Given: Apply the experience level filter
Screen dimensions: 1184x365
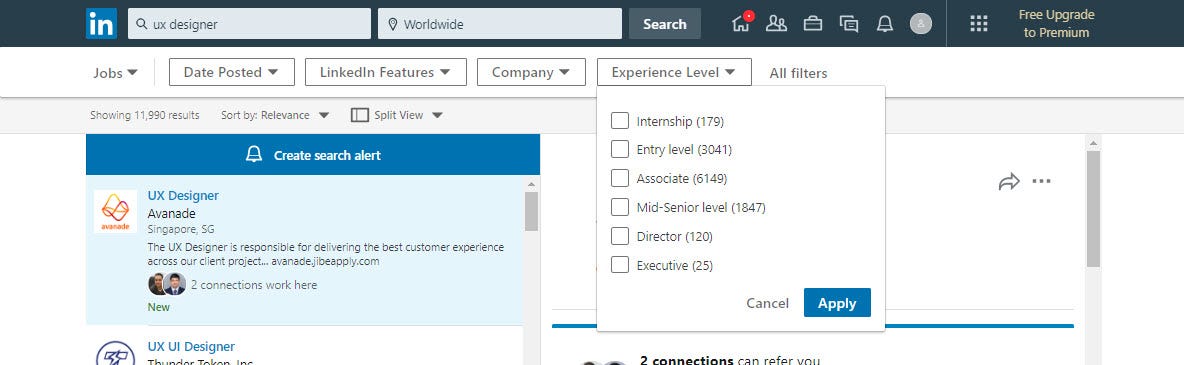Looking at the screenshot, I should coord(837,302).
